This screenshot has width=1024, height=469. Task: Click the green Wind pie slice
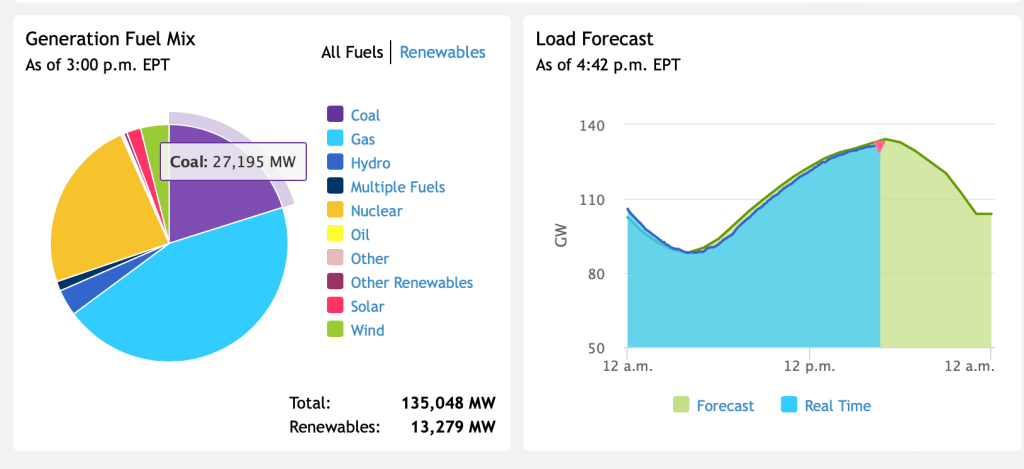[x=156, y=137]
